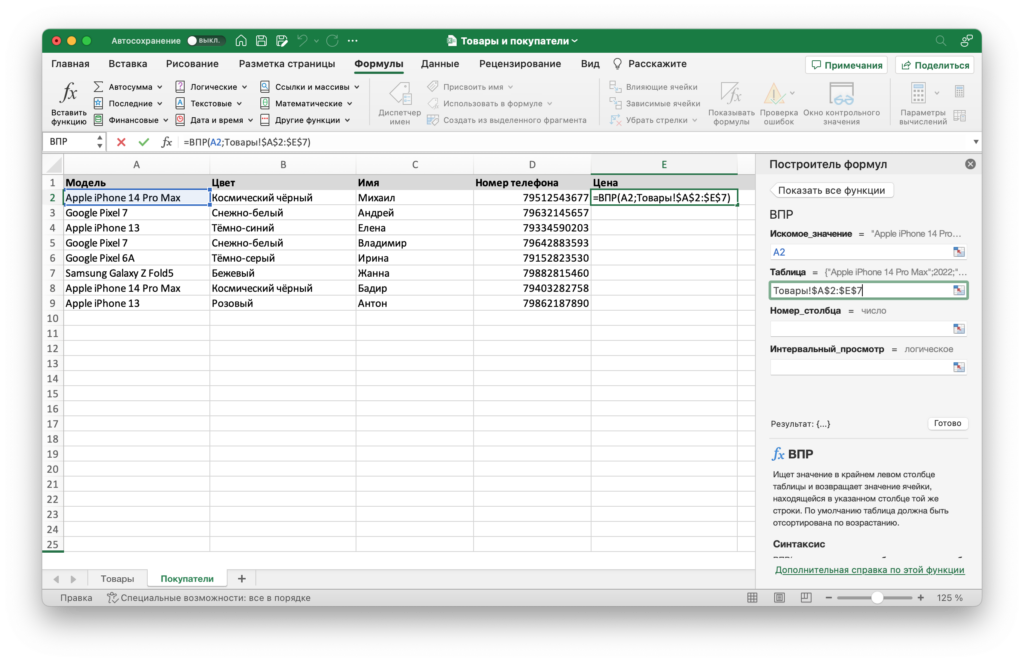Click the search magnifier icon
Image resolution: width=1024 pixels, height=662 pixels.
pyautogui.click(x=940, y=40)
